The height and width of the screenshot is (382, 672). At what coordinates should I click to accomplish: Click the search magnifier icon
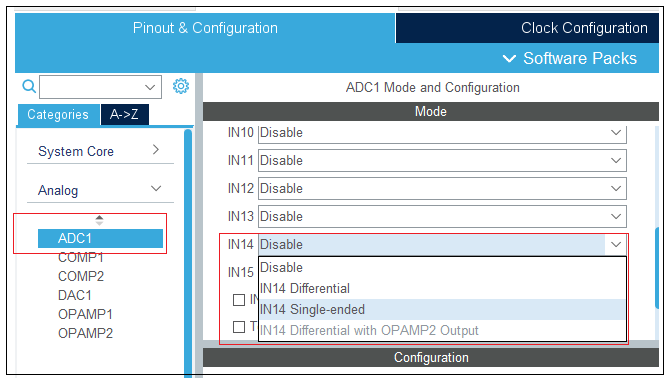(29, 87)
